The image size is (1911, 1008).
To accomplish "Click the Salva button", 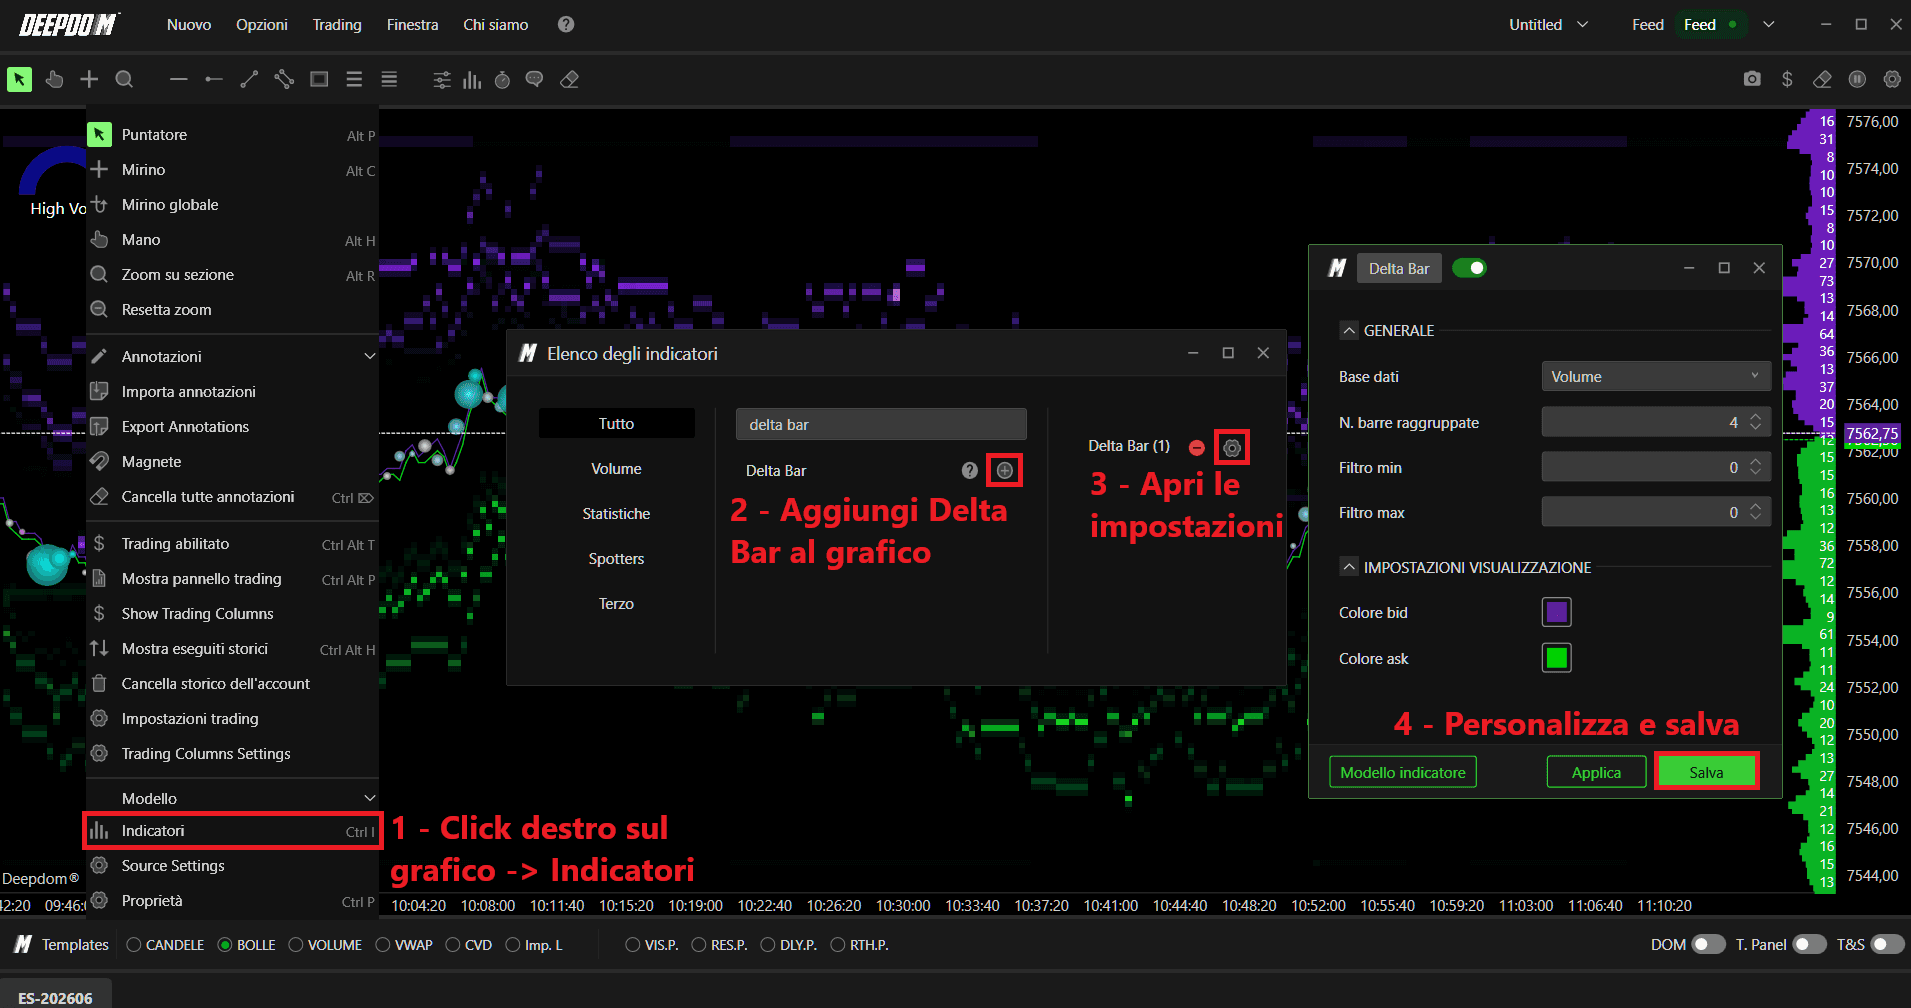I will pos(1706,772).
